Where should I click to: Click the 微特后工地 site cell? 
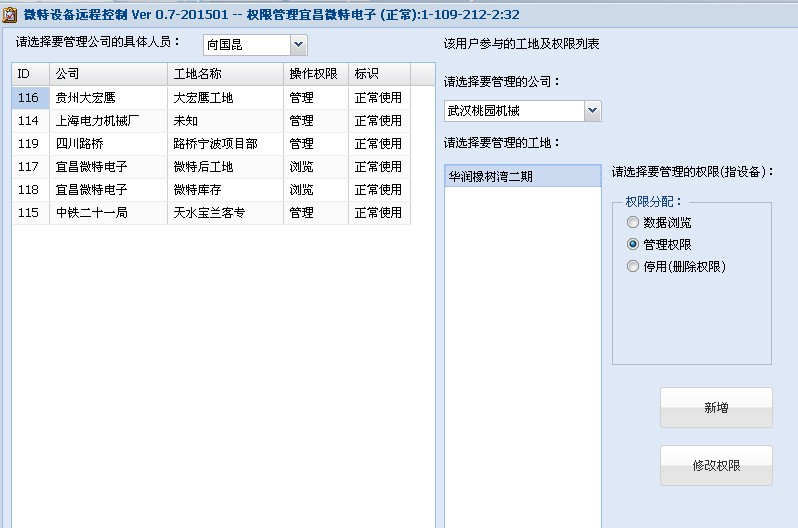coord(225,166)
